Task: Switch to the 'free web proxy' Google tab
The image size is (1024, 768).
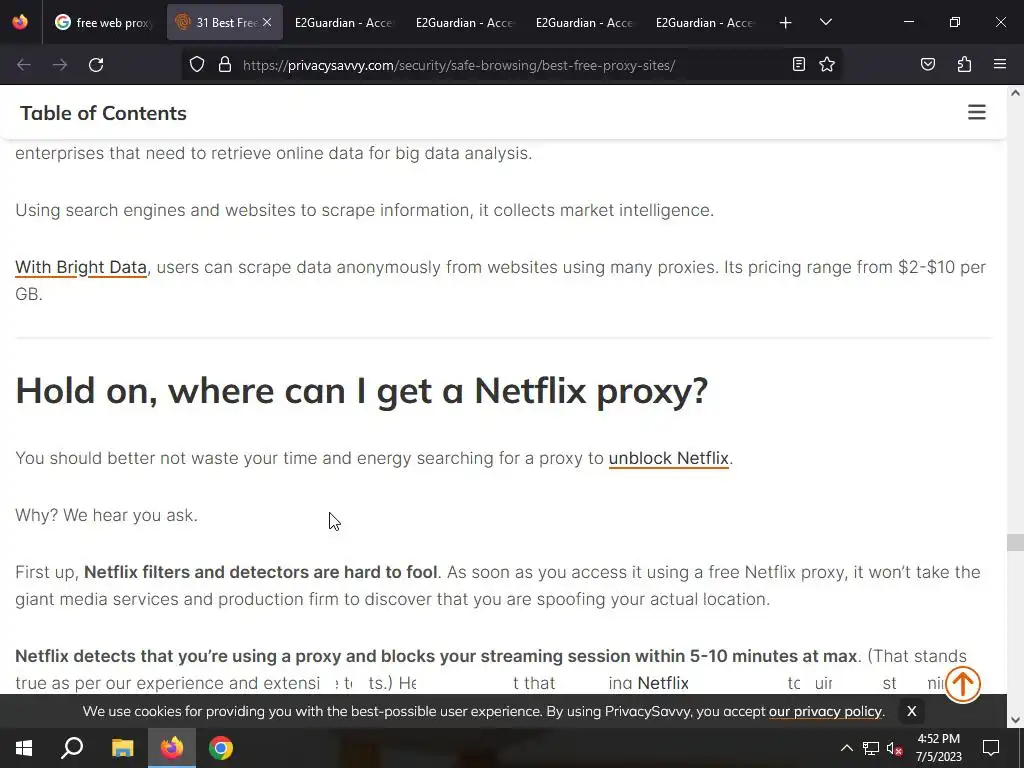Action: tap(103, 22)
